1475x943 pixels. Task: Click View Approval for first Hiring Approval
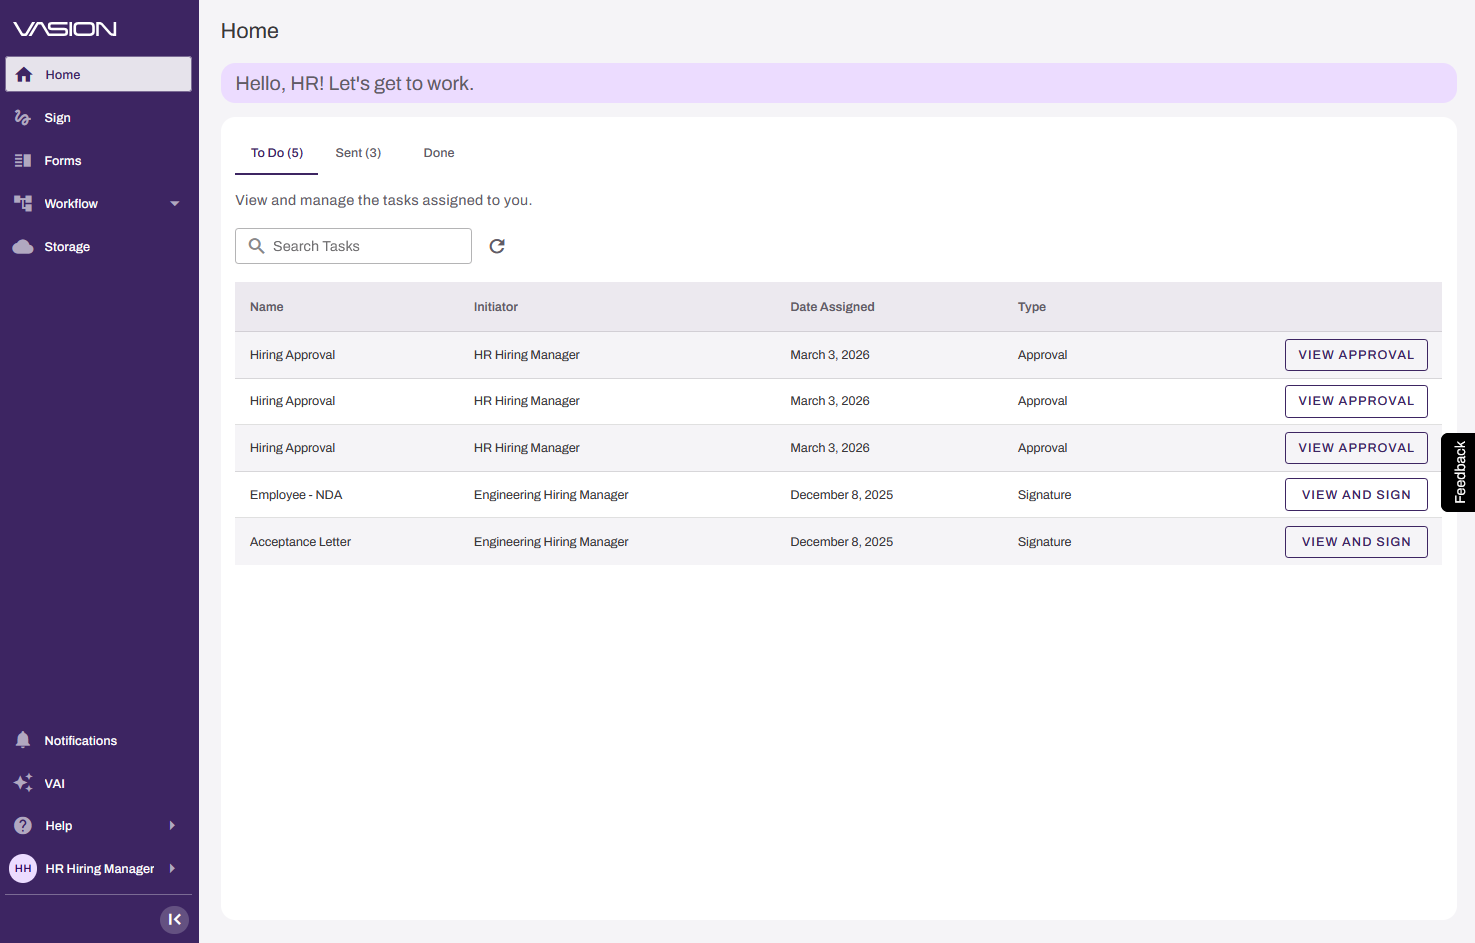1356,355
